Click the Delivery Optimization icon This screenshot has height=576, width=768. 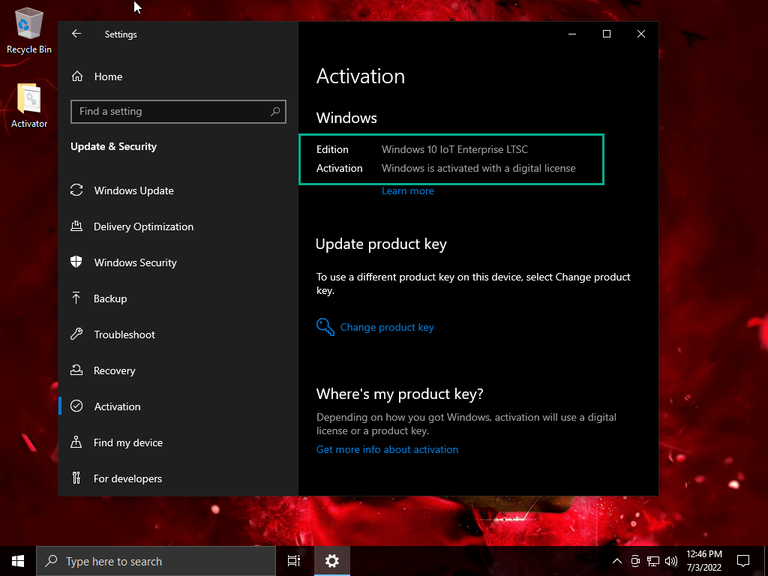click(76, 226)
